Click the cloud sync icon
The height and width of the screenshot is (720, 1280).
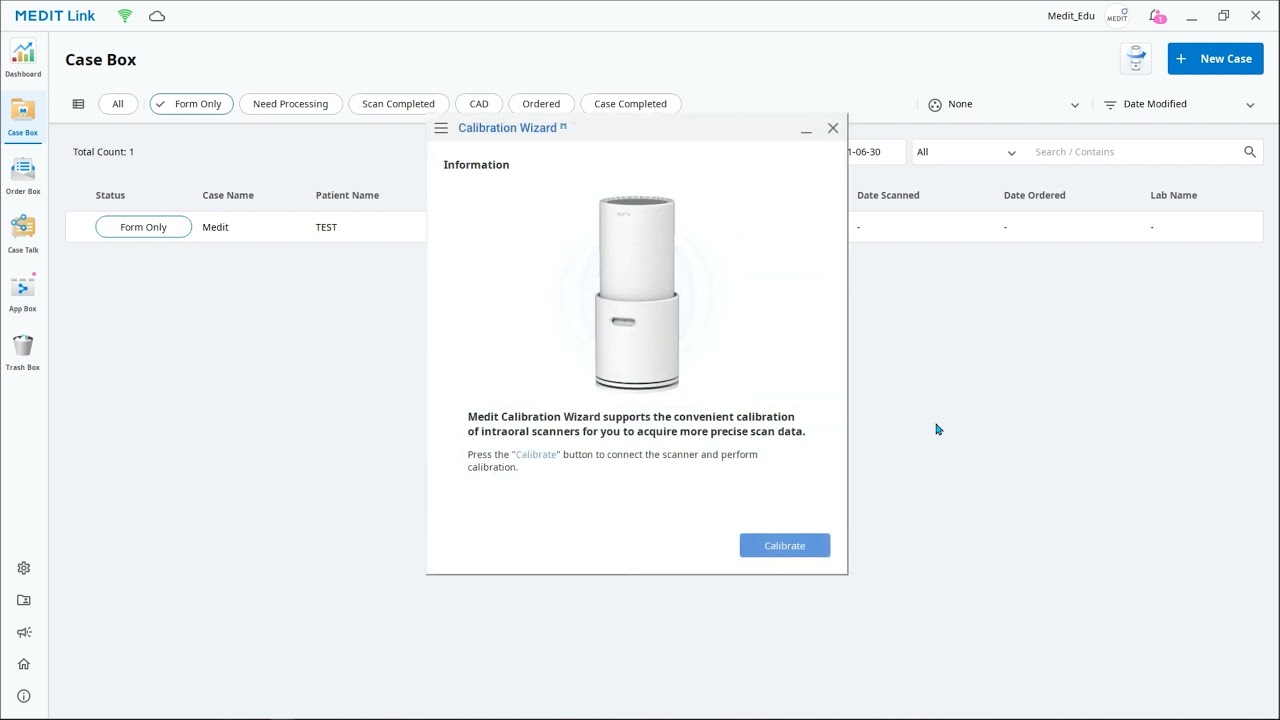click(x=157, y=16)
